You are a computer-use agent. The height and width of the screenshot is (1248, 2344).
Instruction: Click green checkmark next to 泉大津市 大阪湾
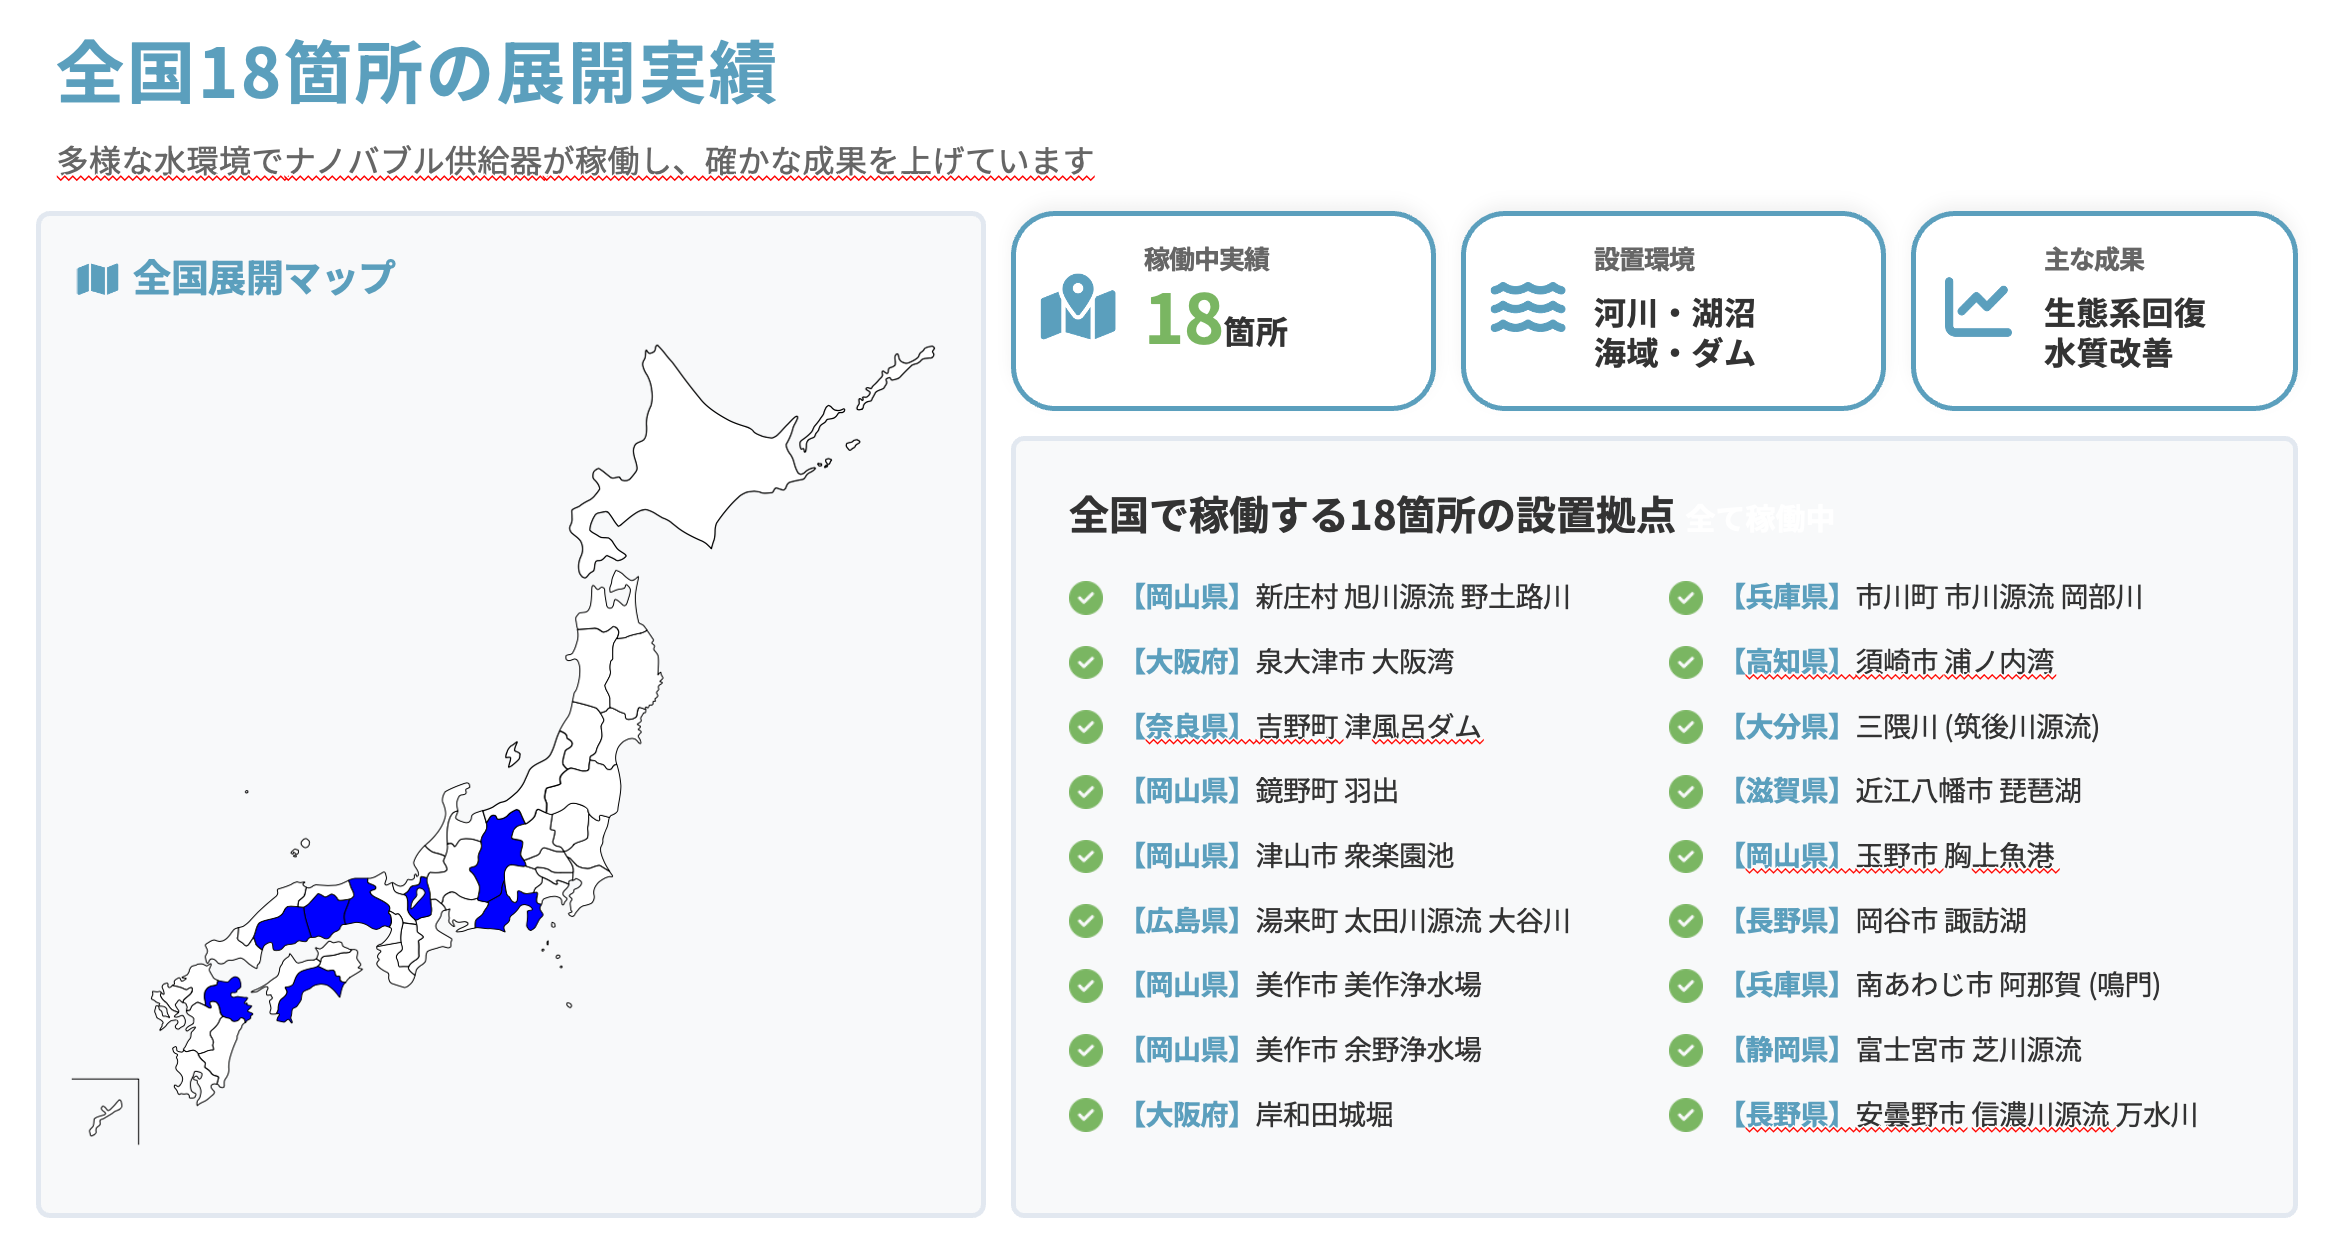point(1085,662)
